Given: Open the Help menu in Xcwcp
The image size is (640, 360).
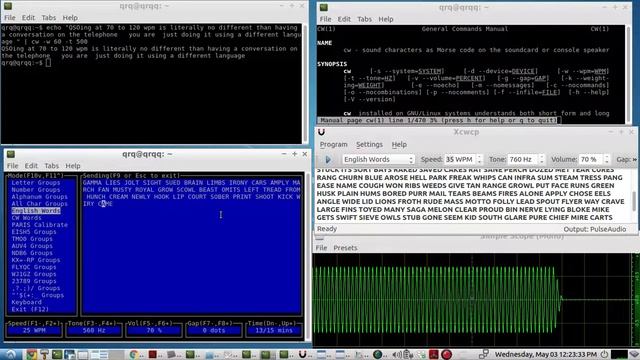Looking at the screenshot, I should (399, 144).
